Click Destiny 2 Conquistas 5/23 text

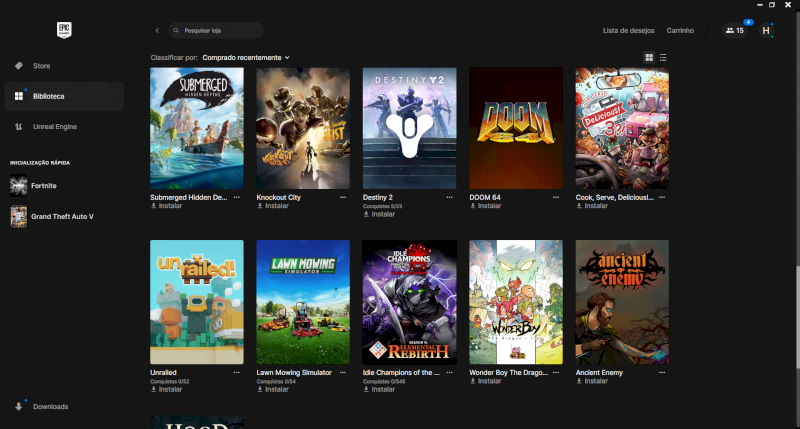382,207
